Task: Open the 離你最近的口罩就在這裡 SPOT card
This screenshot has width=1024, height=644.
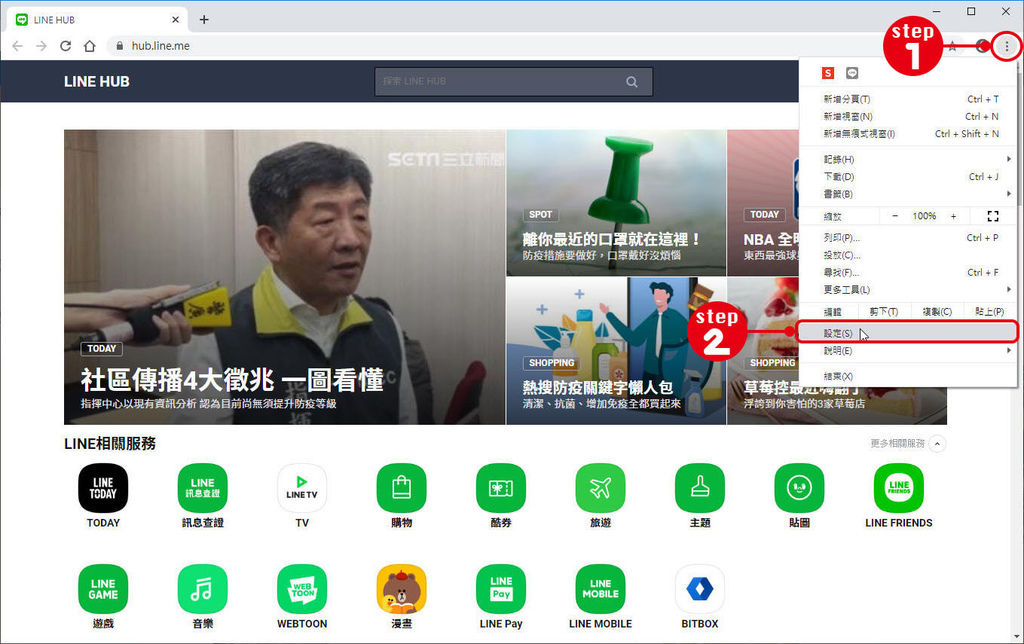Action: (x=616, y=202)
